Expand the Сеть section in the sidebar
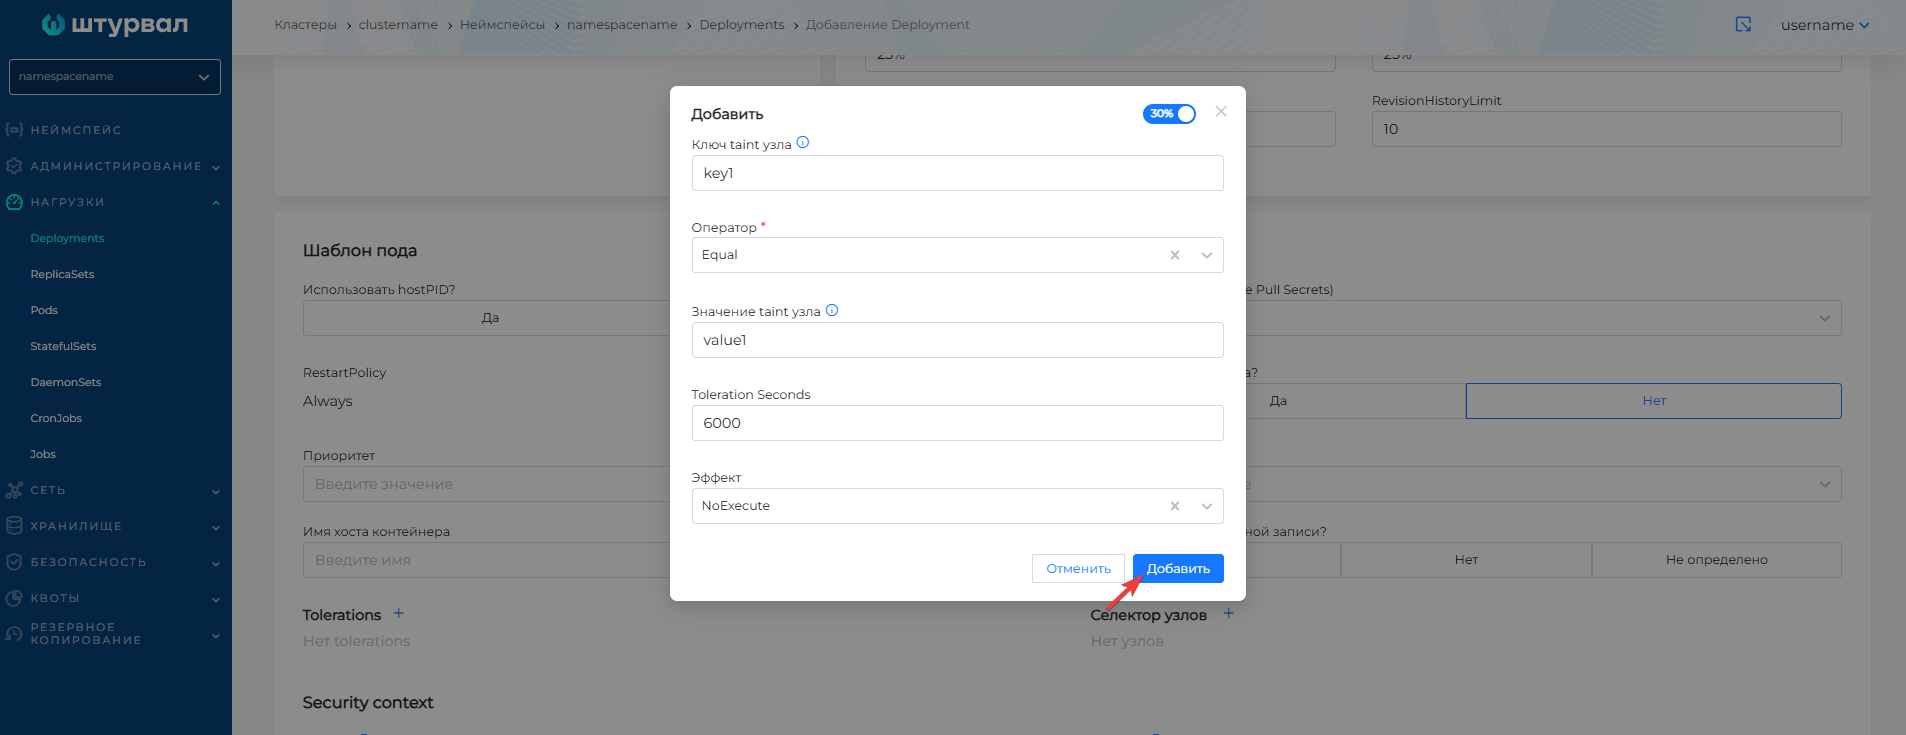 110,490
